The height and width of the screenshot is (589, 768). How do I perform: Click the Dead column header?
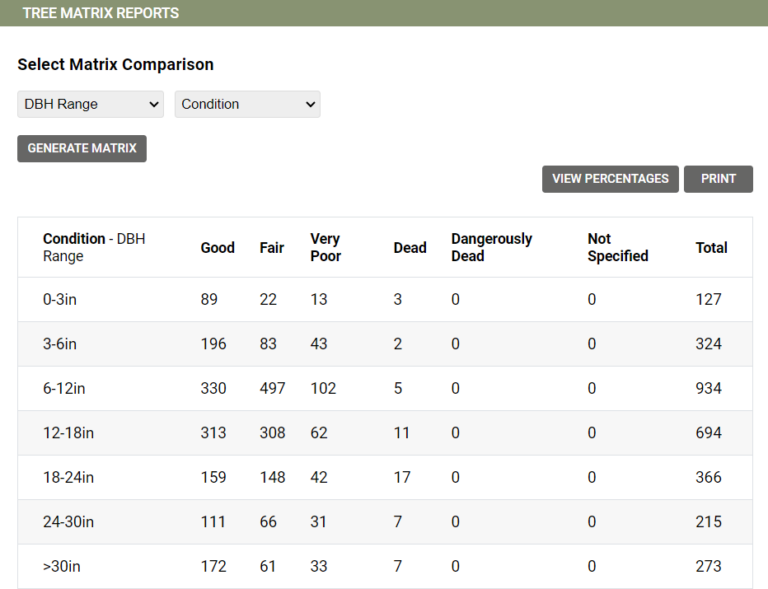410,248
